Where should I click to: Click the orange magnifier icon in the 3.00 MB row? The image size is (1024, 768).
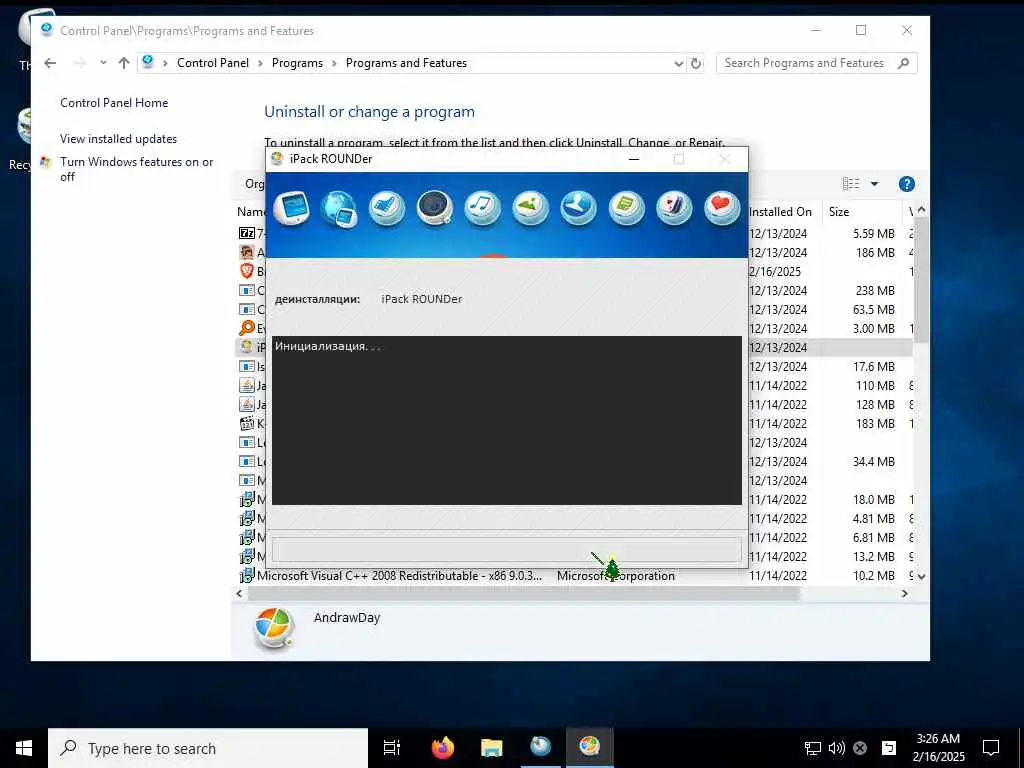[247, 328]
